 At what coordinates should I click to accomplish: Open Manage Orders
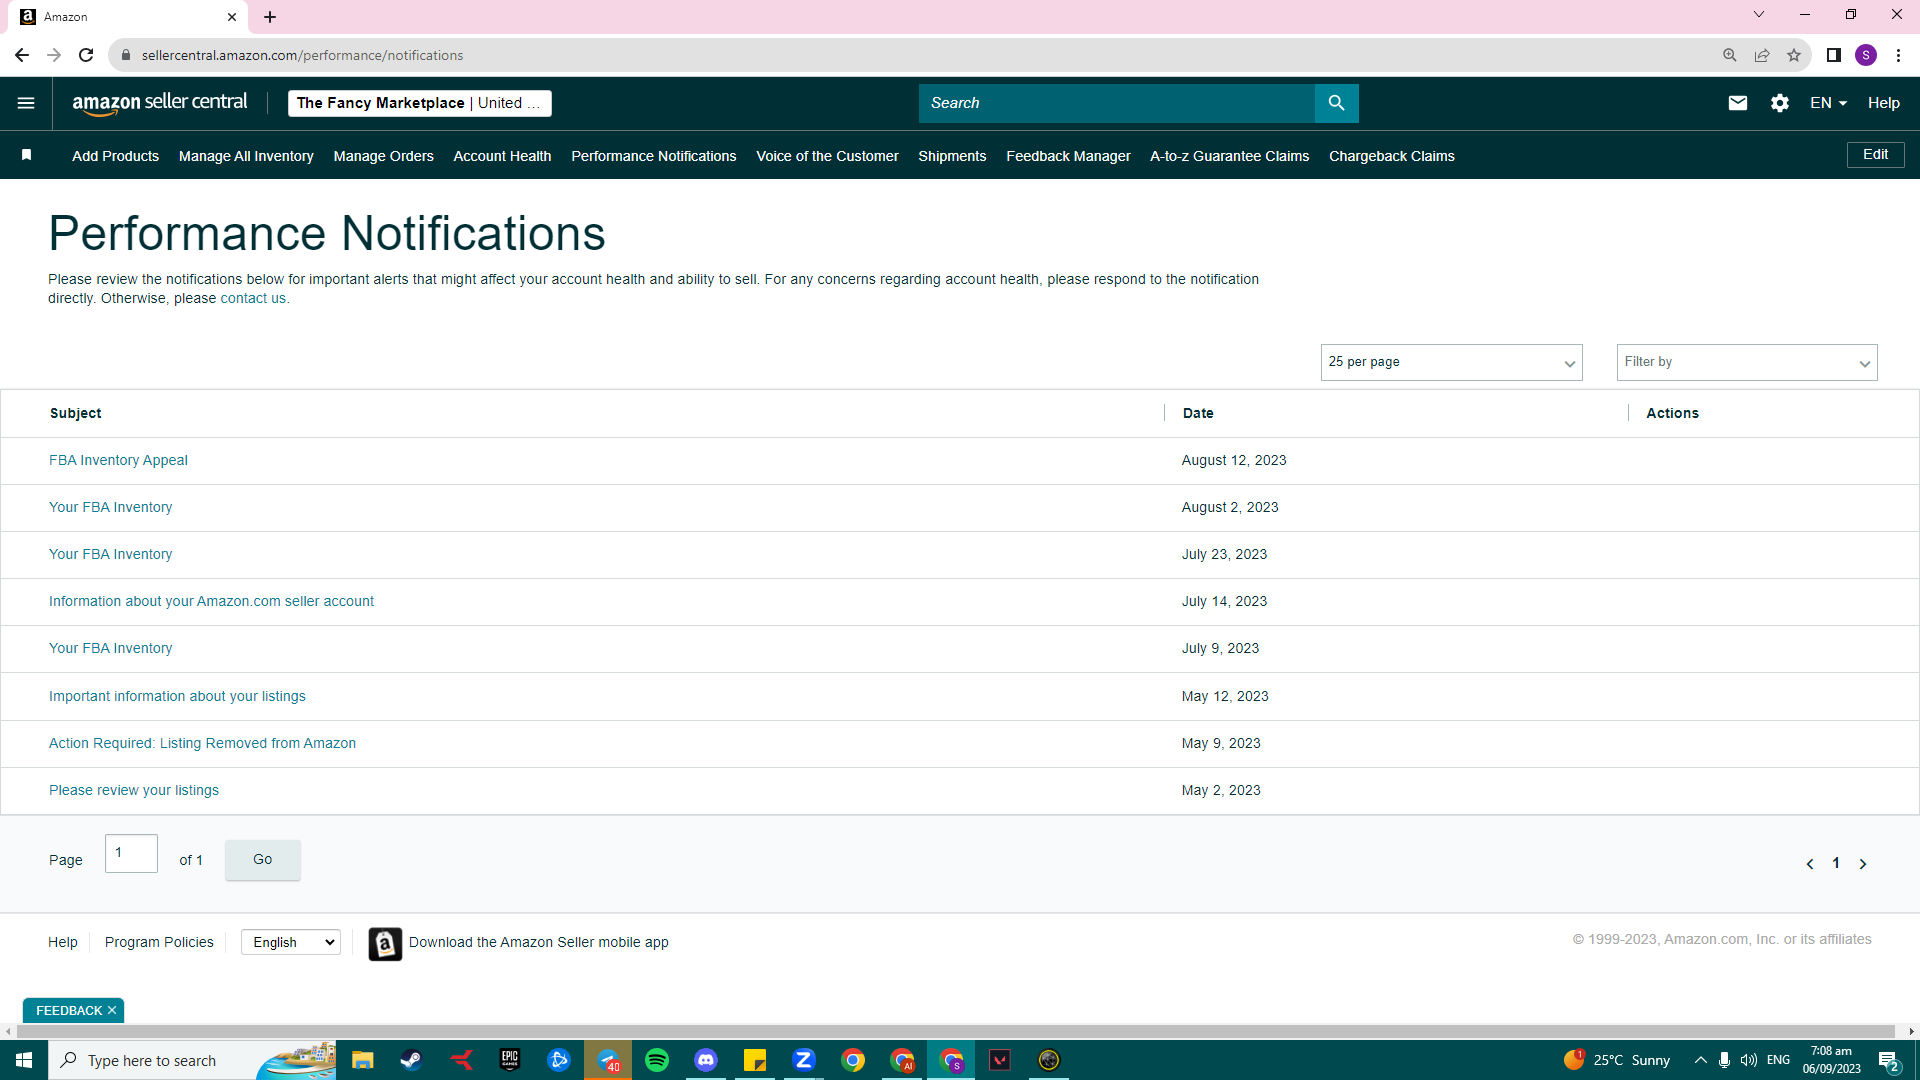point(383,156)
